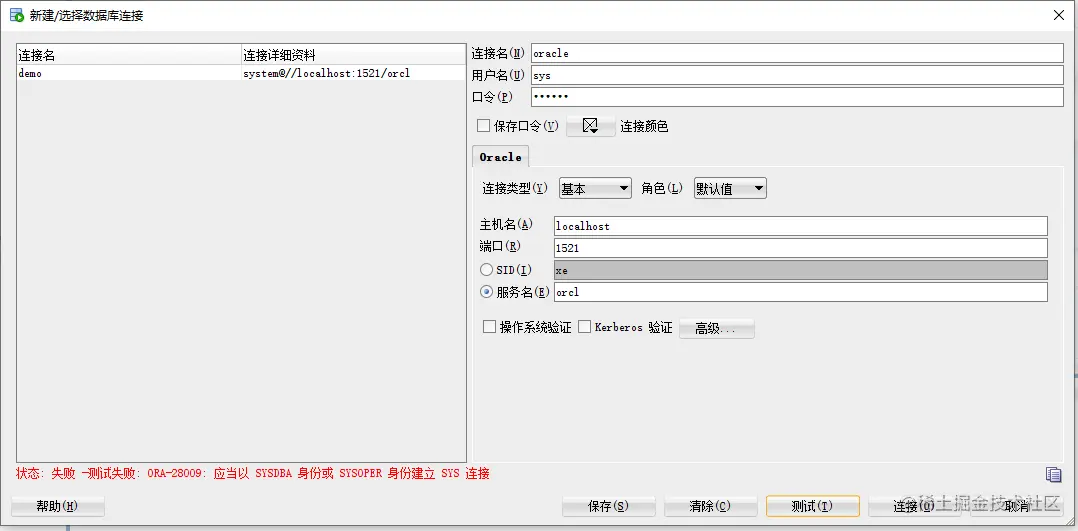Sort by connection details column header
This screenshot has height=531, width=1078.
(x=353, y=55)
